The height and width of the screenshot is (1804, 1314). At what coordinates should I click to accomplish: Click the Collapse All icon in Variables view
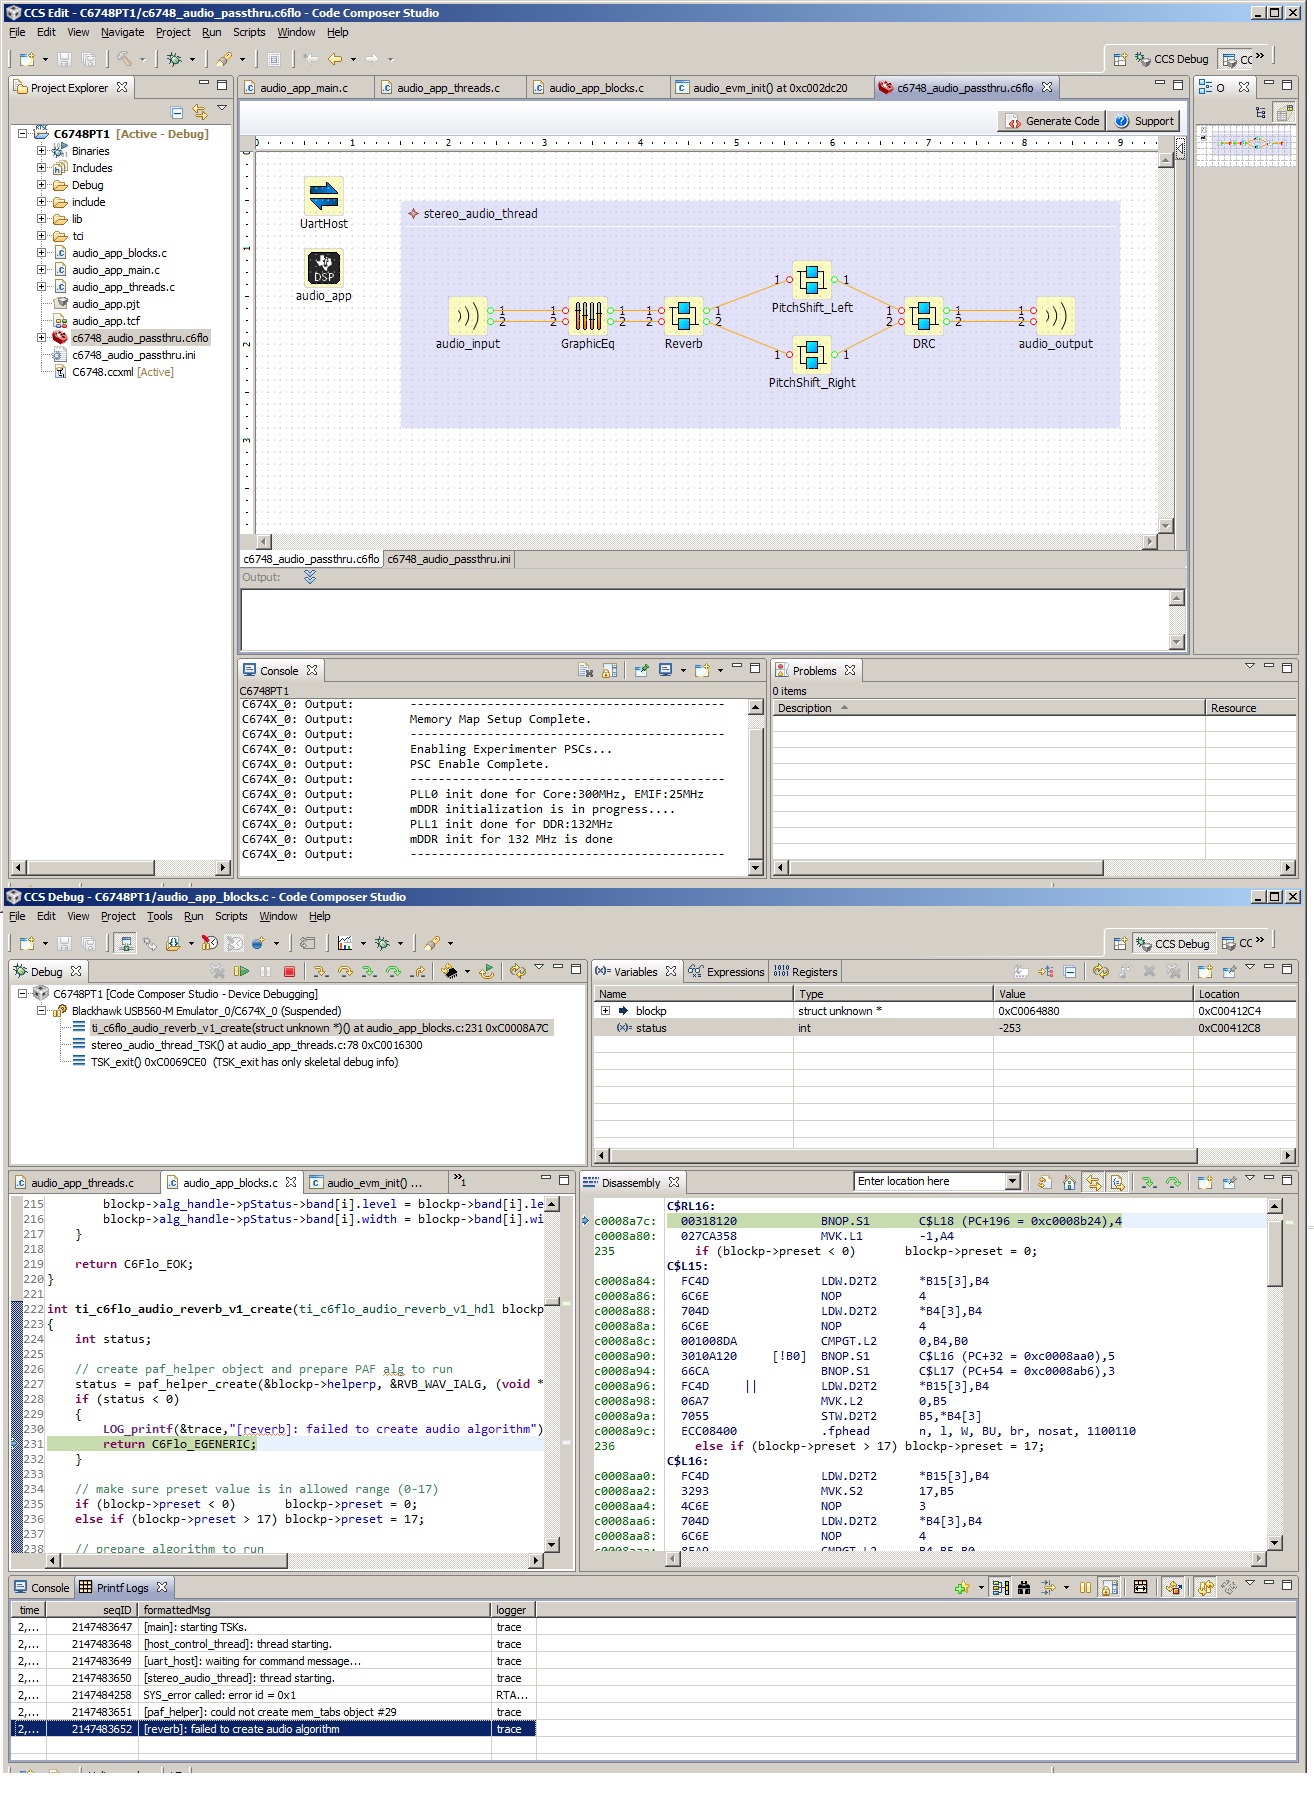pyautogui.click(x=1070, y=971)
